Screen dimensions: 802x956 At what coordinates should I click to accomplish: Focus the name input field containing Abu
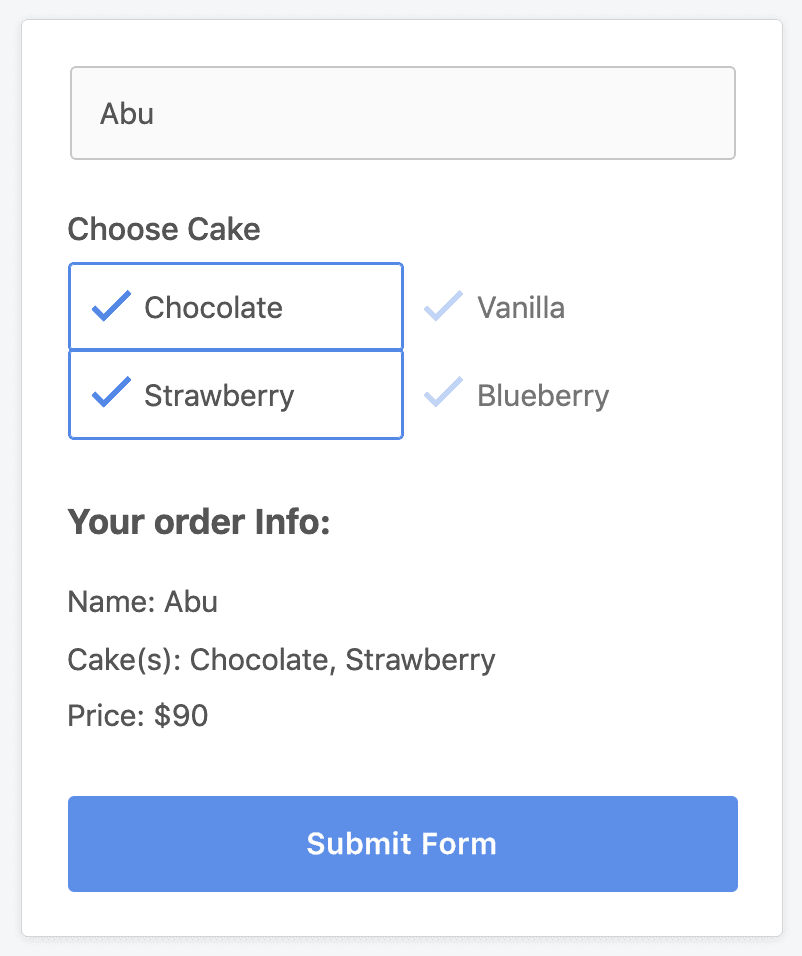coord(403,113)
